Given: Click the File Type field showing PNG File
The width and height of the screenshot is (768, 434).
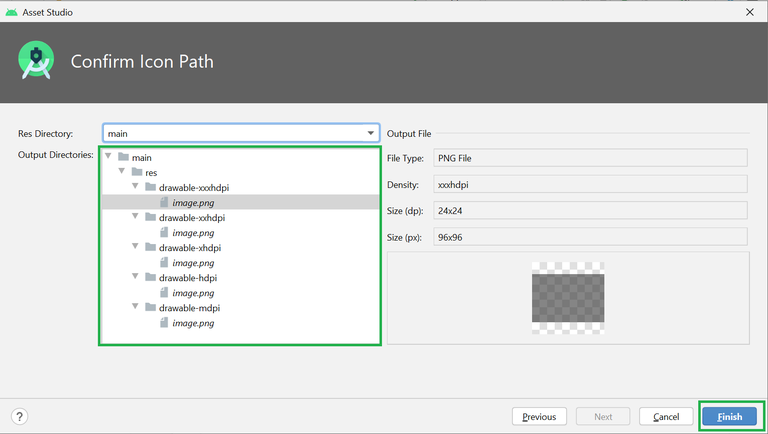Looking at the screenshot, I should point(590,158).
